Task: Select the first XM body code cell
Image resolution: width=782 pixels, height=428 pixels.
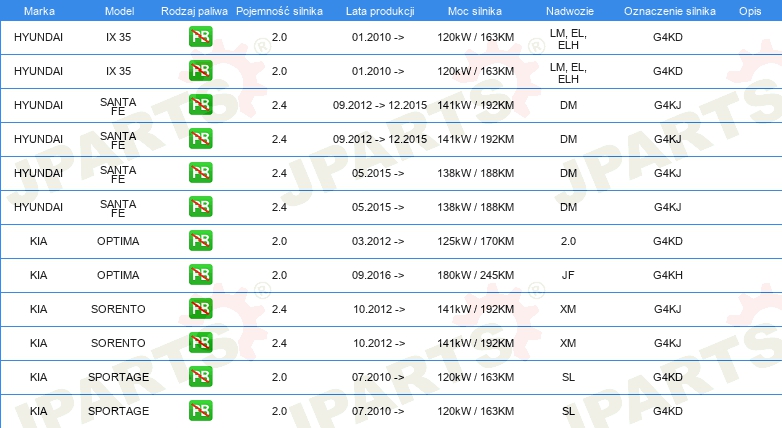Action: tap(568, 309)
